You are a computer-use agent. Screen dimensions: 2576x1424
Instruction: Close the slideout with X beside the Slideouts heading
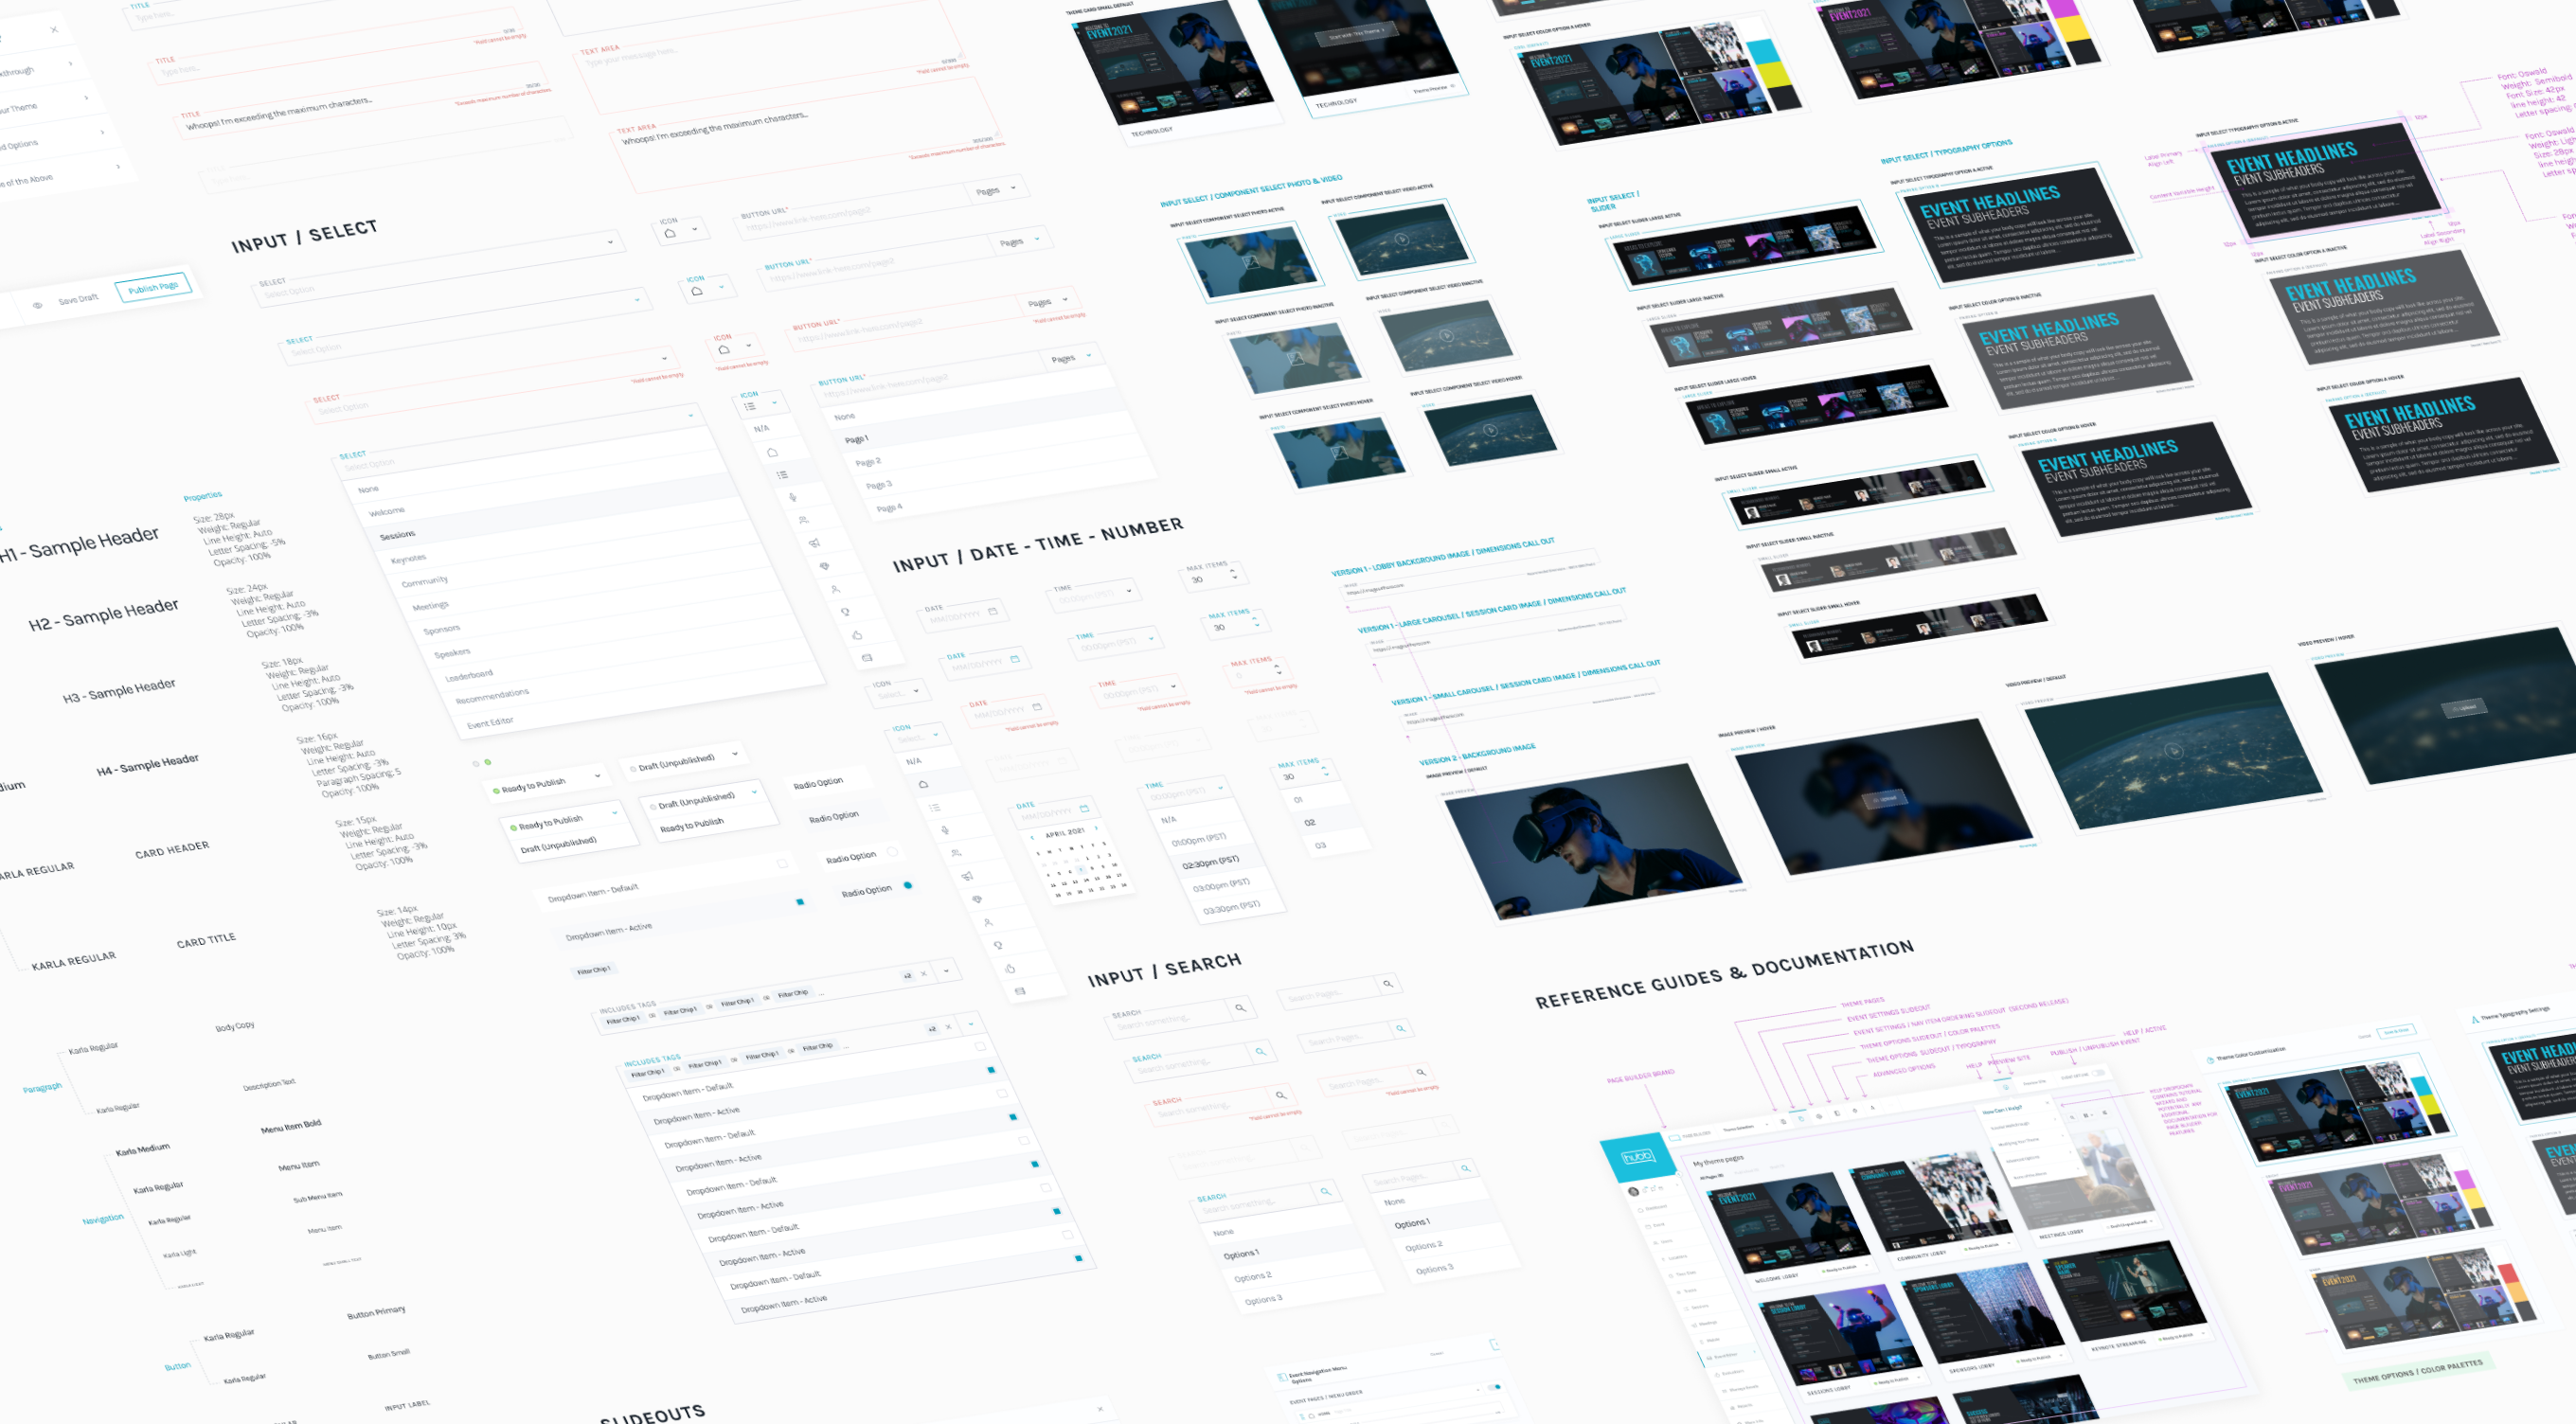[1101, 1409]
